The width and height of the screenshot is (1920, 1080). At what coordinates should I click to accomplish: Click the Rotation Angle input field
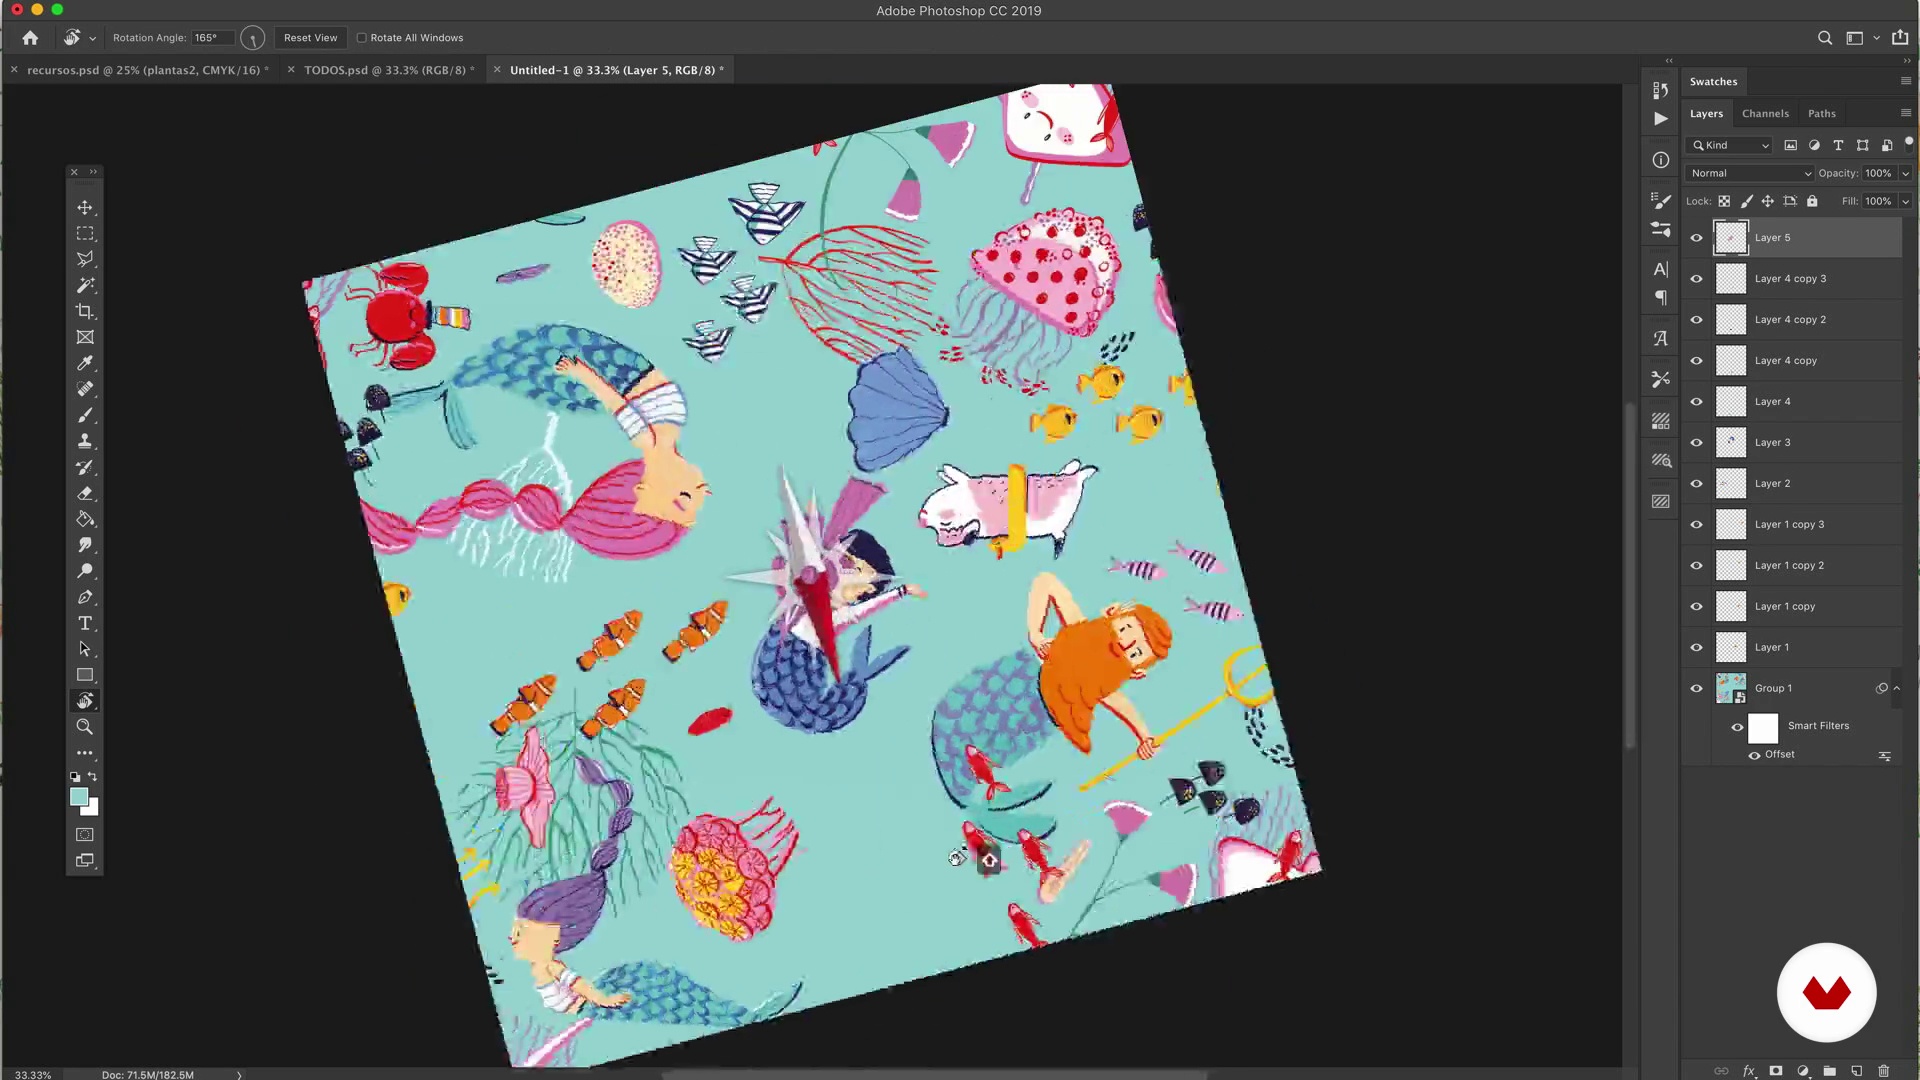212,38
